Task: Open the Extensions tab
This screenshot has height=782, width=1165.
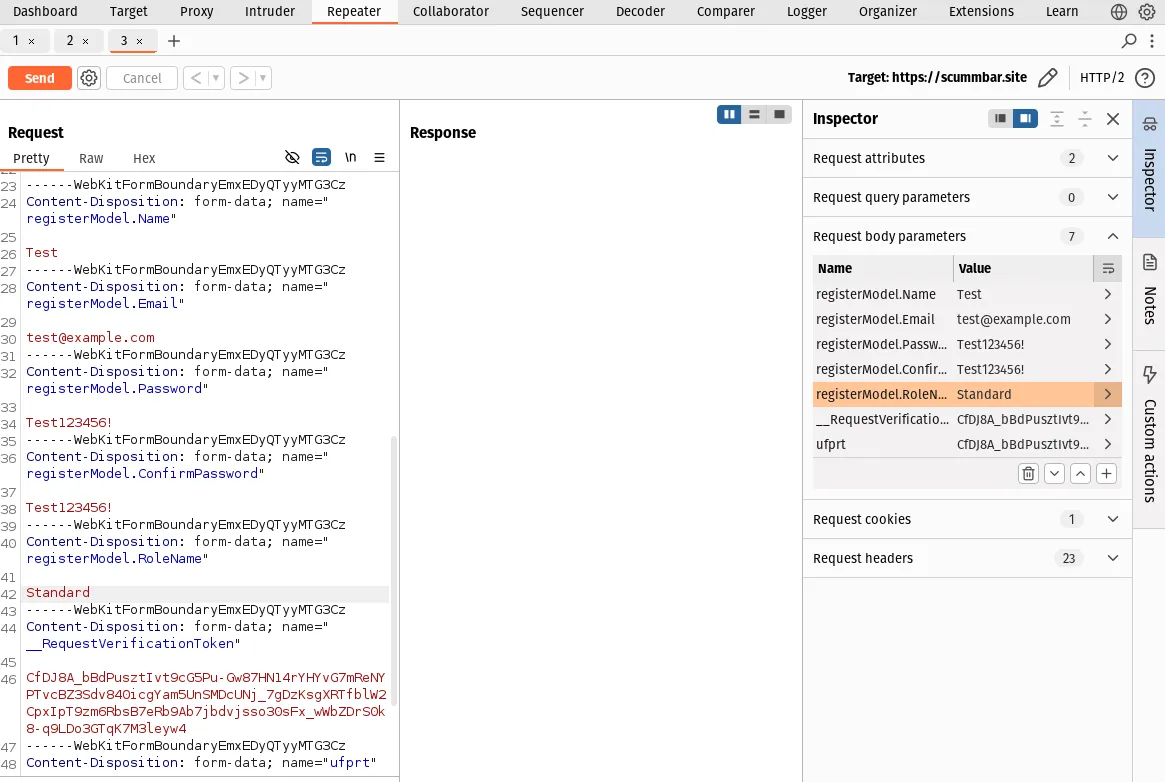Action: click(x=981, y=12)
